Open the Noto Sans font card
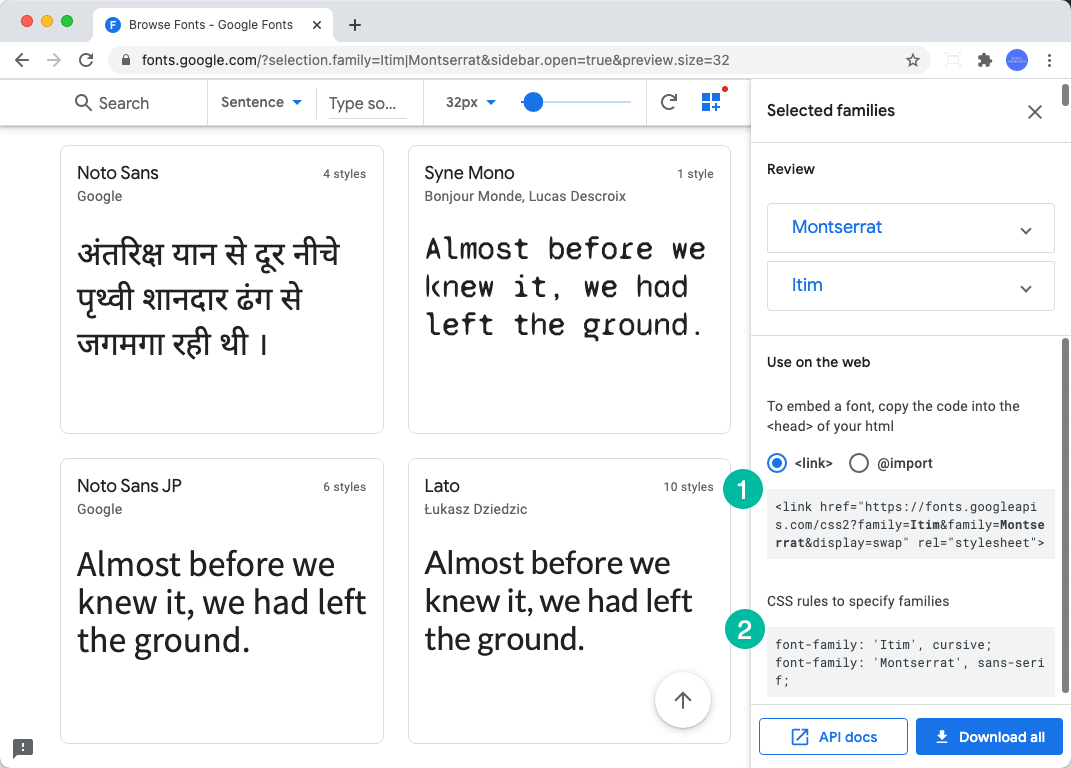This screenshot has width=1071, height=768. (x=222, y=289)
